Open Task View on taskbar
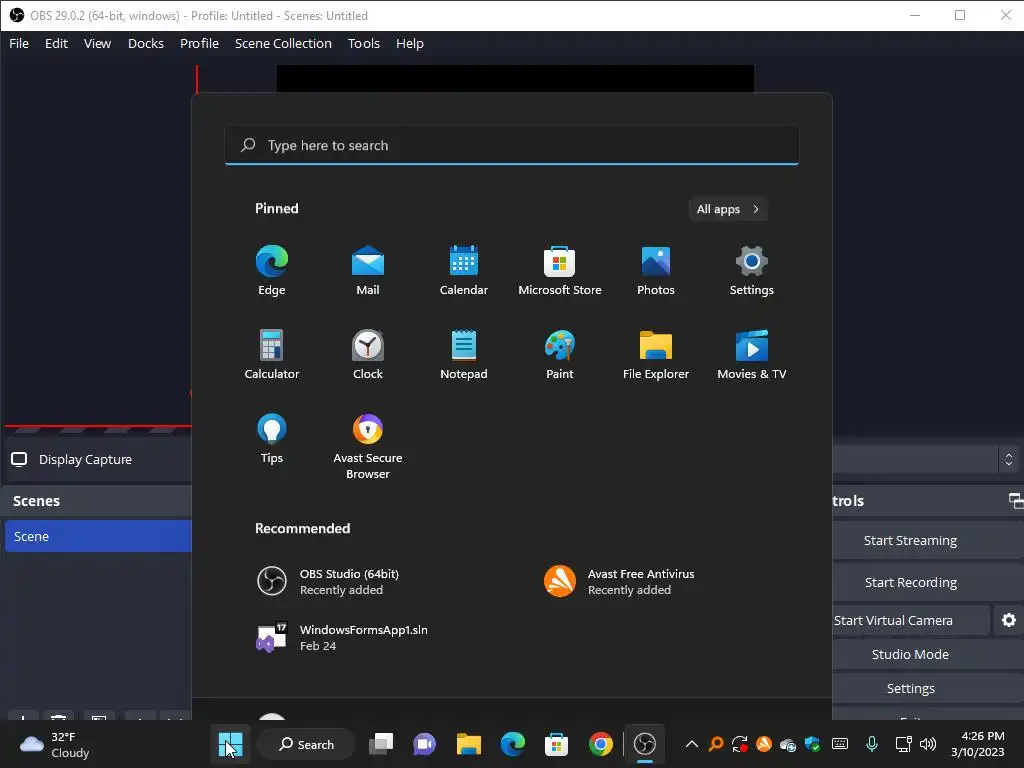The image size is (1024, 768). [x=381, y=744]
